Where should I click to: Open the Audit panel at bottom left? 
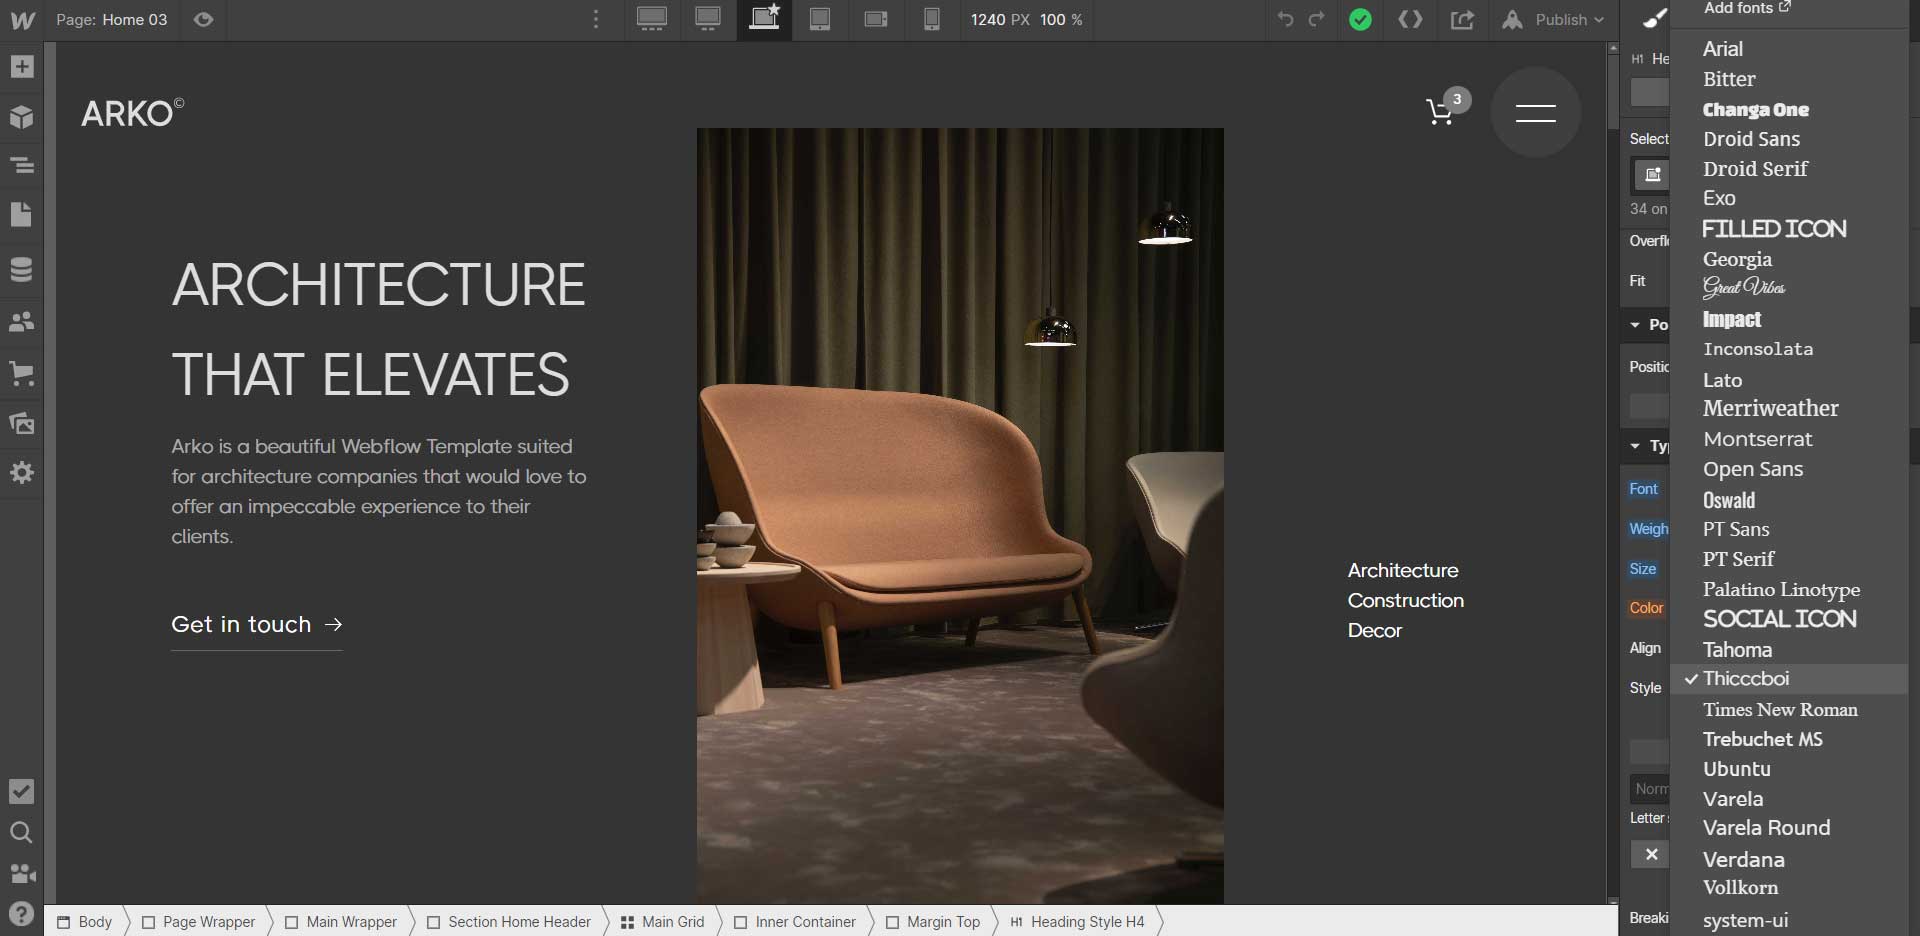(x=22, y=791)
